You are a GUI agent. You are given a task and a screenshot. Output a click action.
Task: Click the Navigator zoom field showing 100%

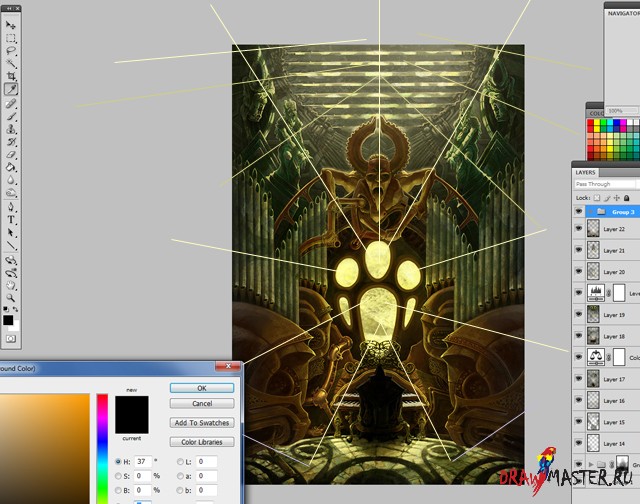[622, 111]
